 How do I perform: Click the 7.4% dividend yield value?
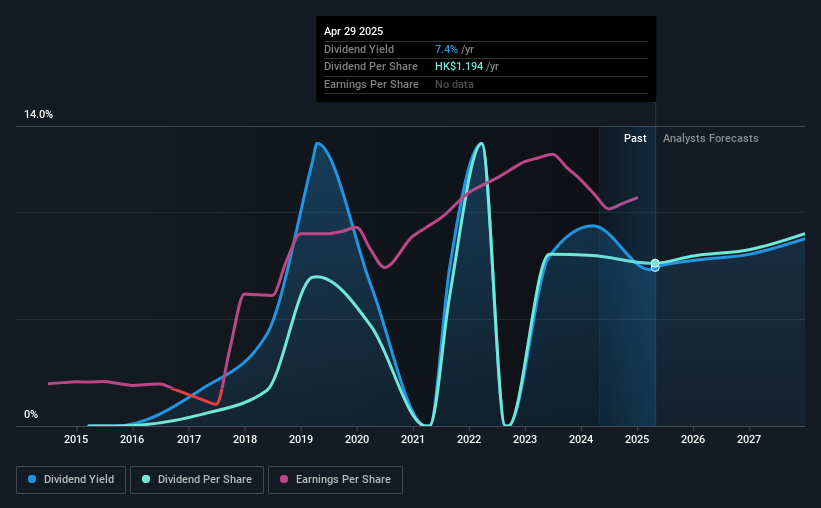pos(446,49)
